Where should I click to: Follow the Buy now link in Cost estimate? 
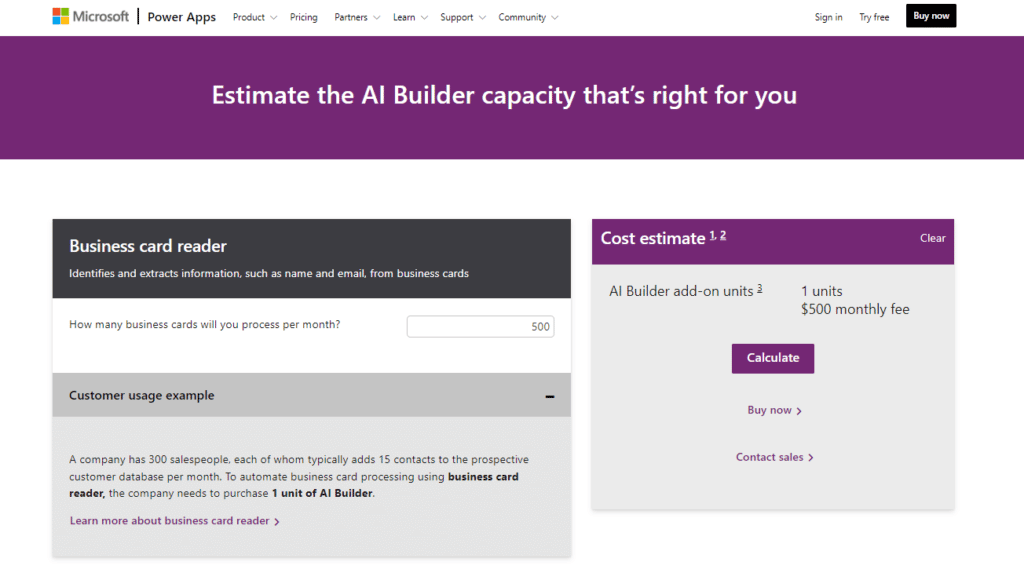click(775, 410)
